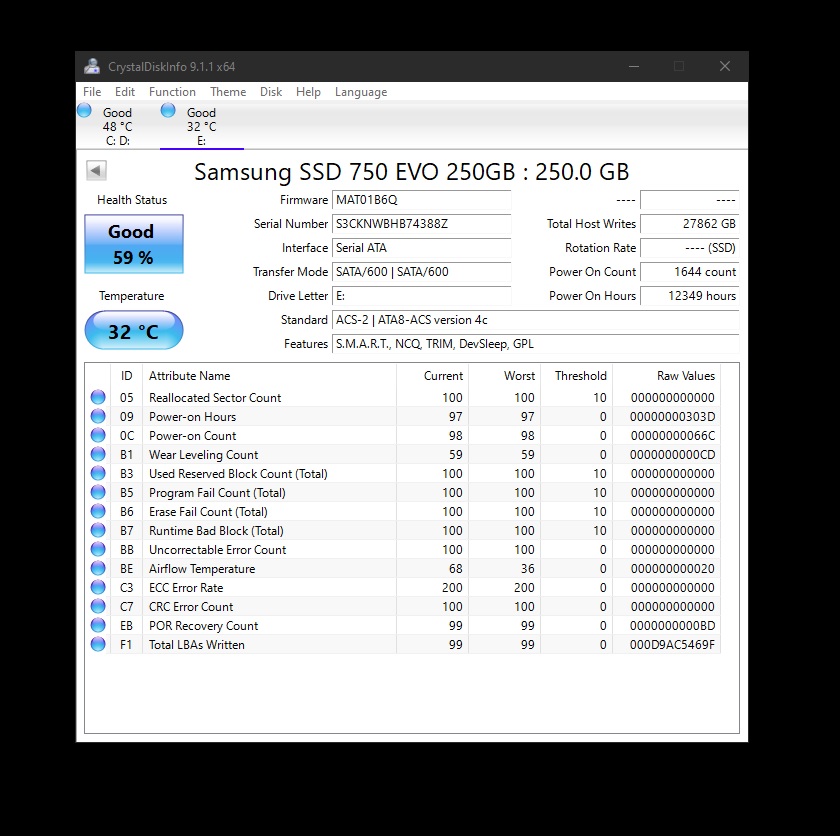
Task: Go to the previous disk with the back arrow
Action: click(x=96, y=171)
